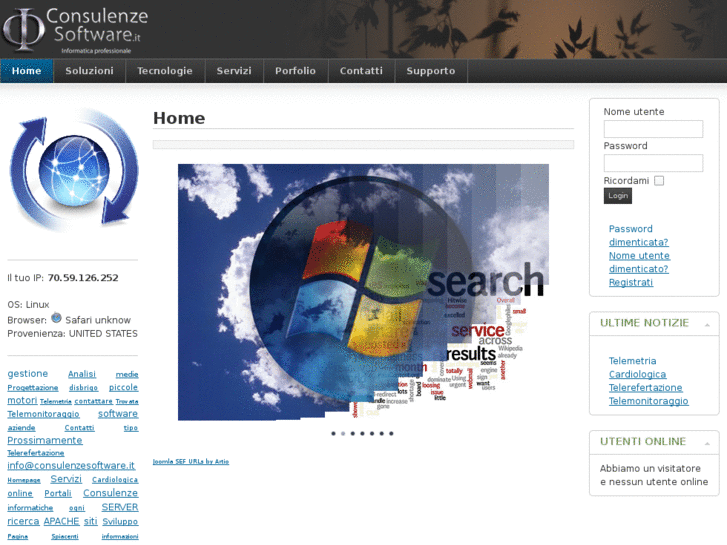Click the piccole tag link

pos(123,387)
